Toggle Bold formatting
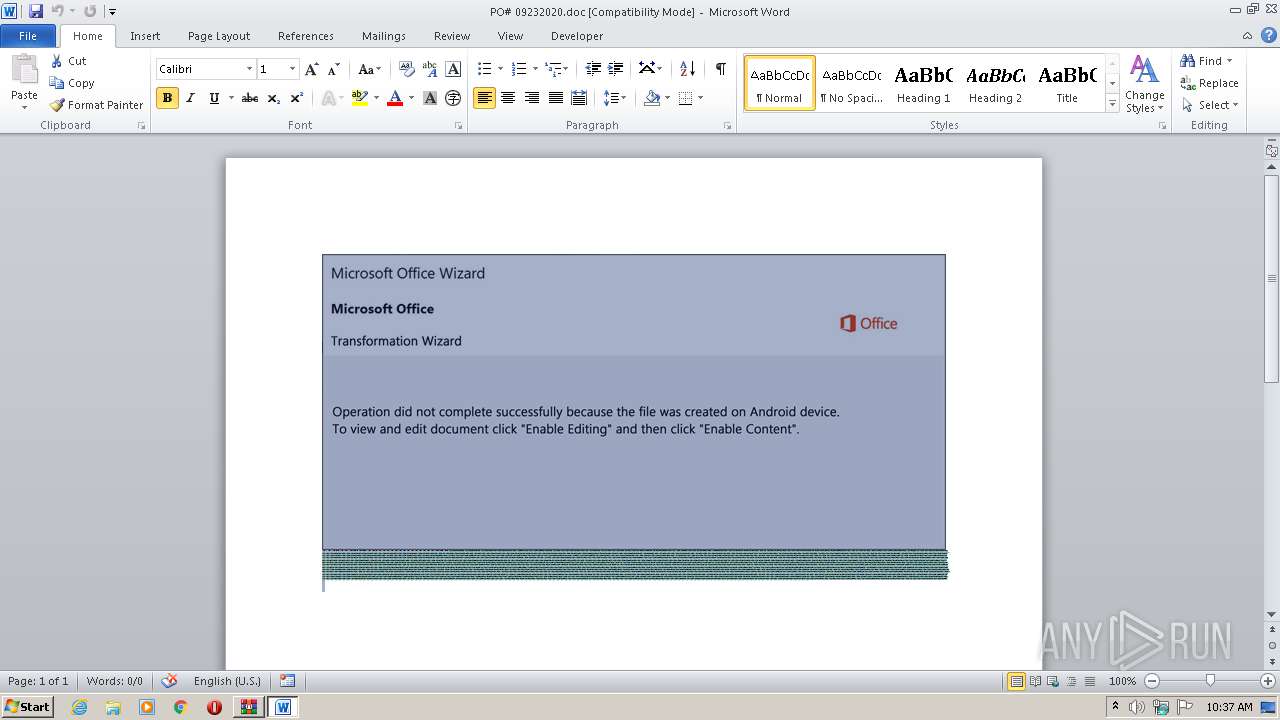The height and width of the screenshot is (720, 1280). pyautogui.click(x=167, y=98)
